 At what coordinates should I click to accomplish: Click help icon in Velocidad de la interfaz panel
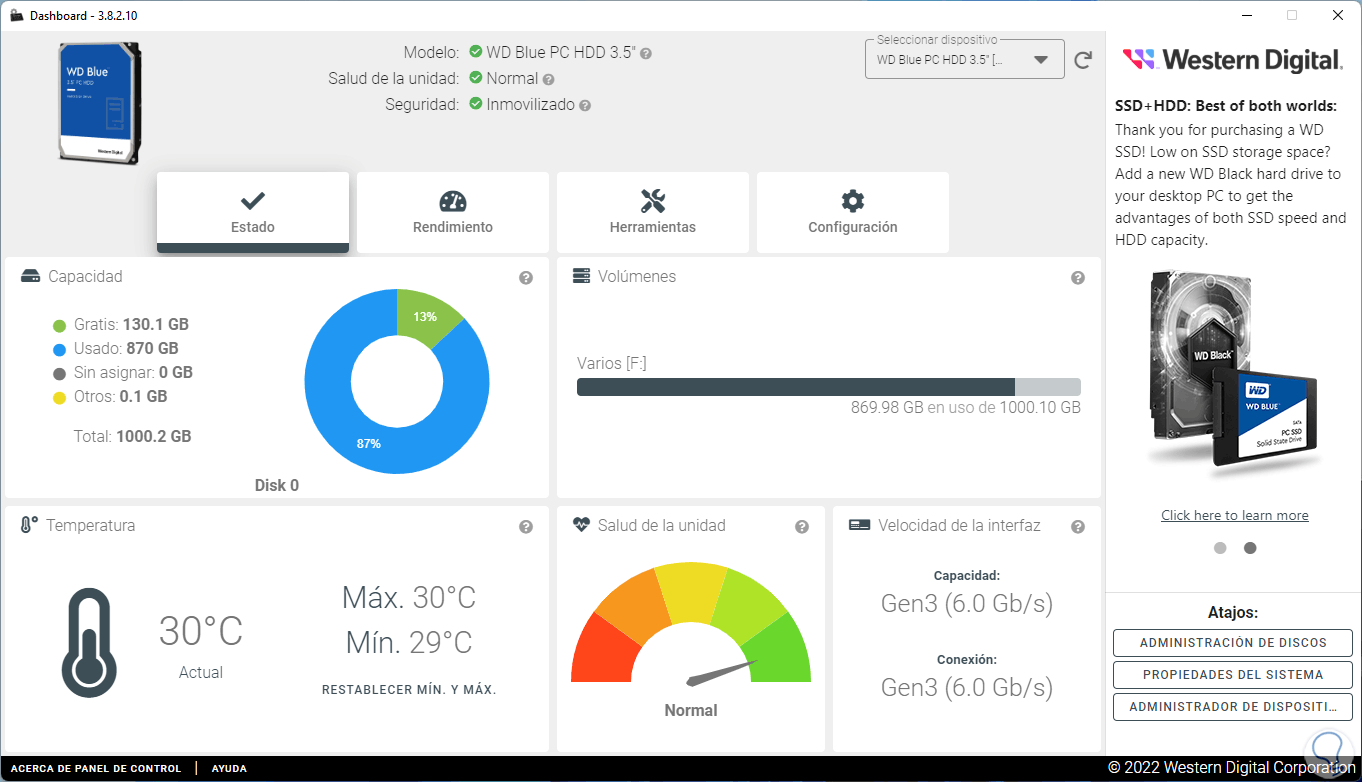pos(1078,527)
